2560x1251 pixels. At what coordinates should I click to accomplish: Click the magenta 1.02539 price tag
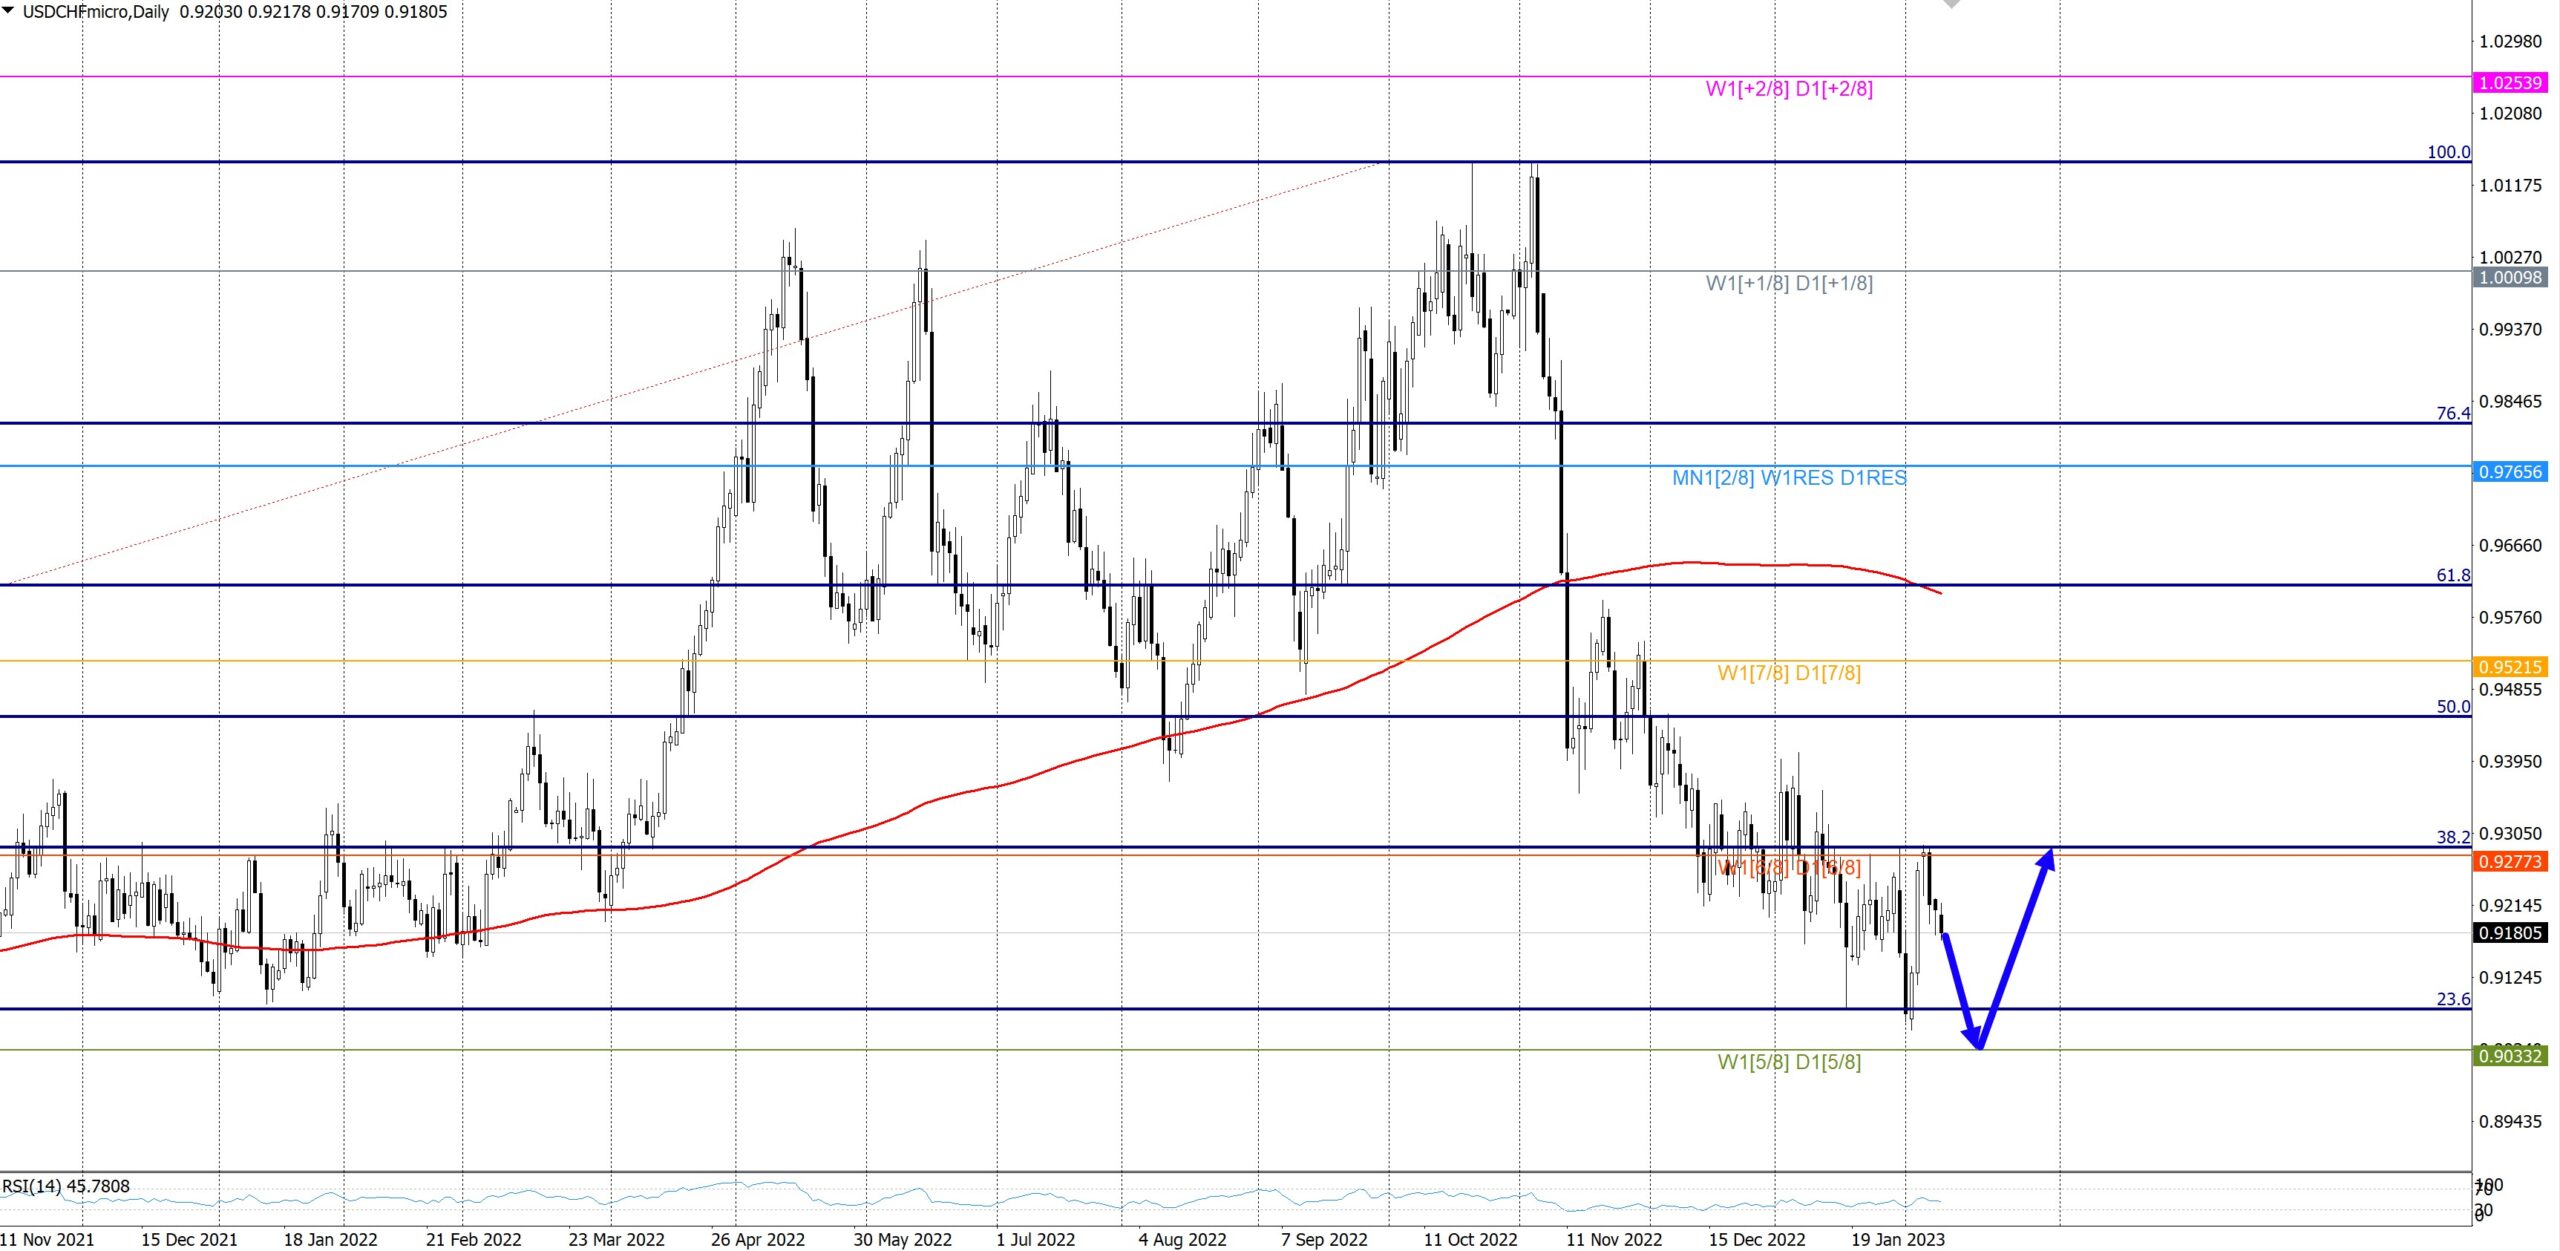click(2510, 83)
